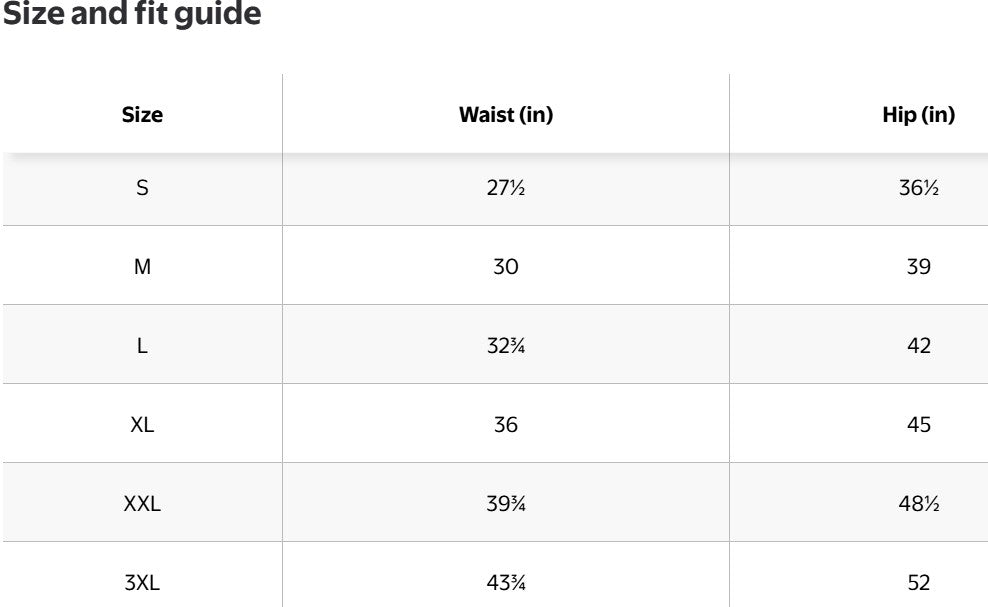Click the Waist (in) column header
This screenshot has height=607, width=988.
pyautogui.click(x=505, y=115)
